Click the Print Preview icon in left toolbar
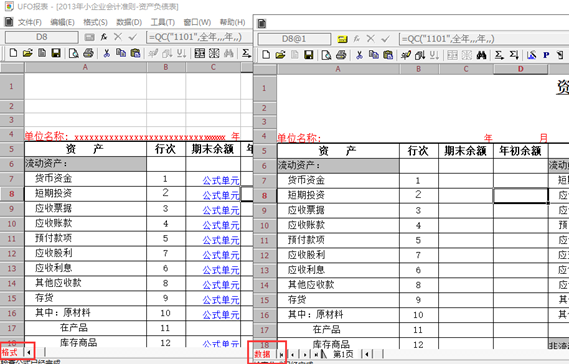Screen dimensions: 569x364 pos(74,53)
